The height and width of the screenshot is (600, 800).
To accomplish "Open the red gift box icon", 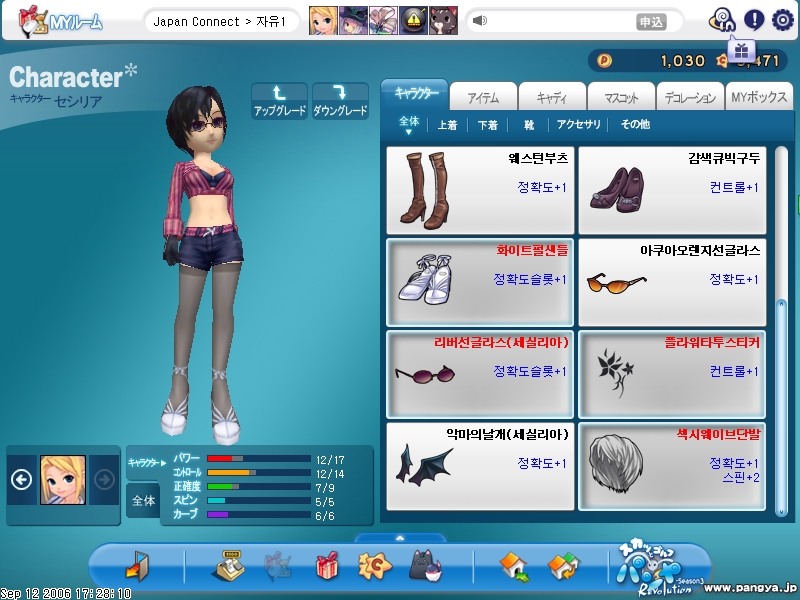I will click(327, 568).
